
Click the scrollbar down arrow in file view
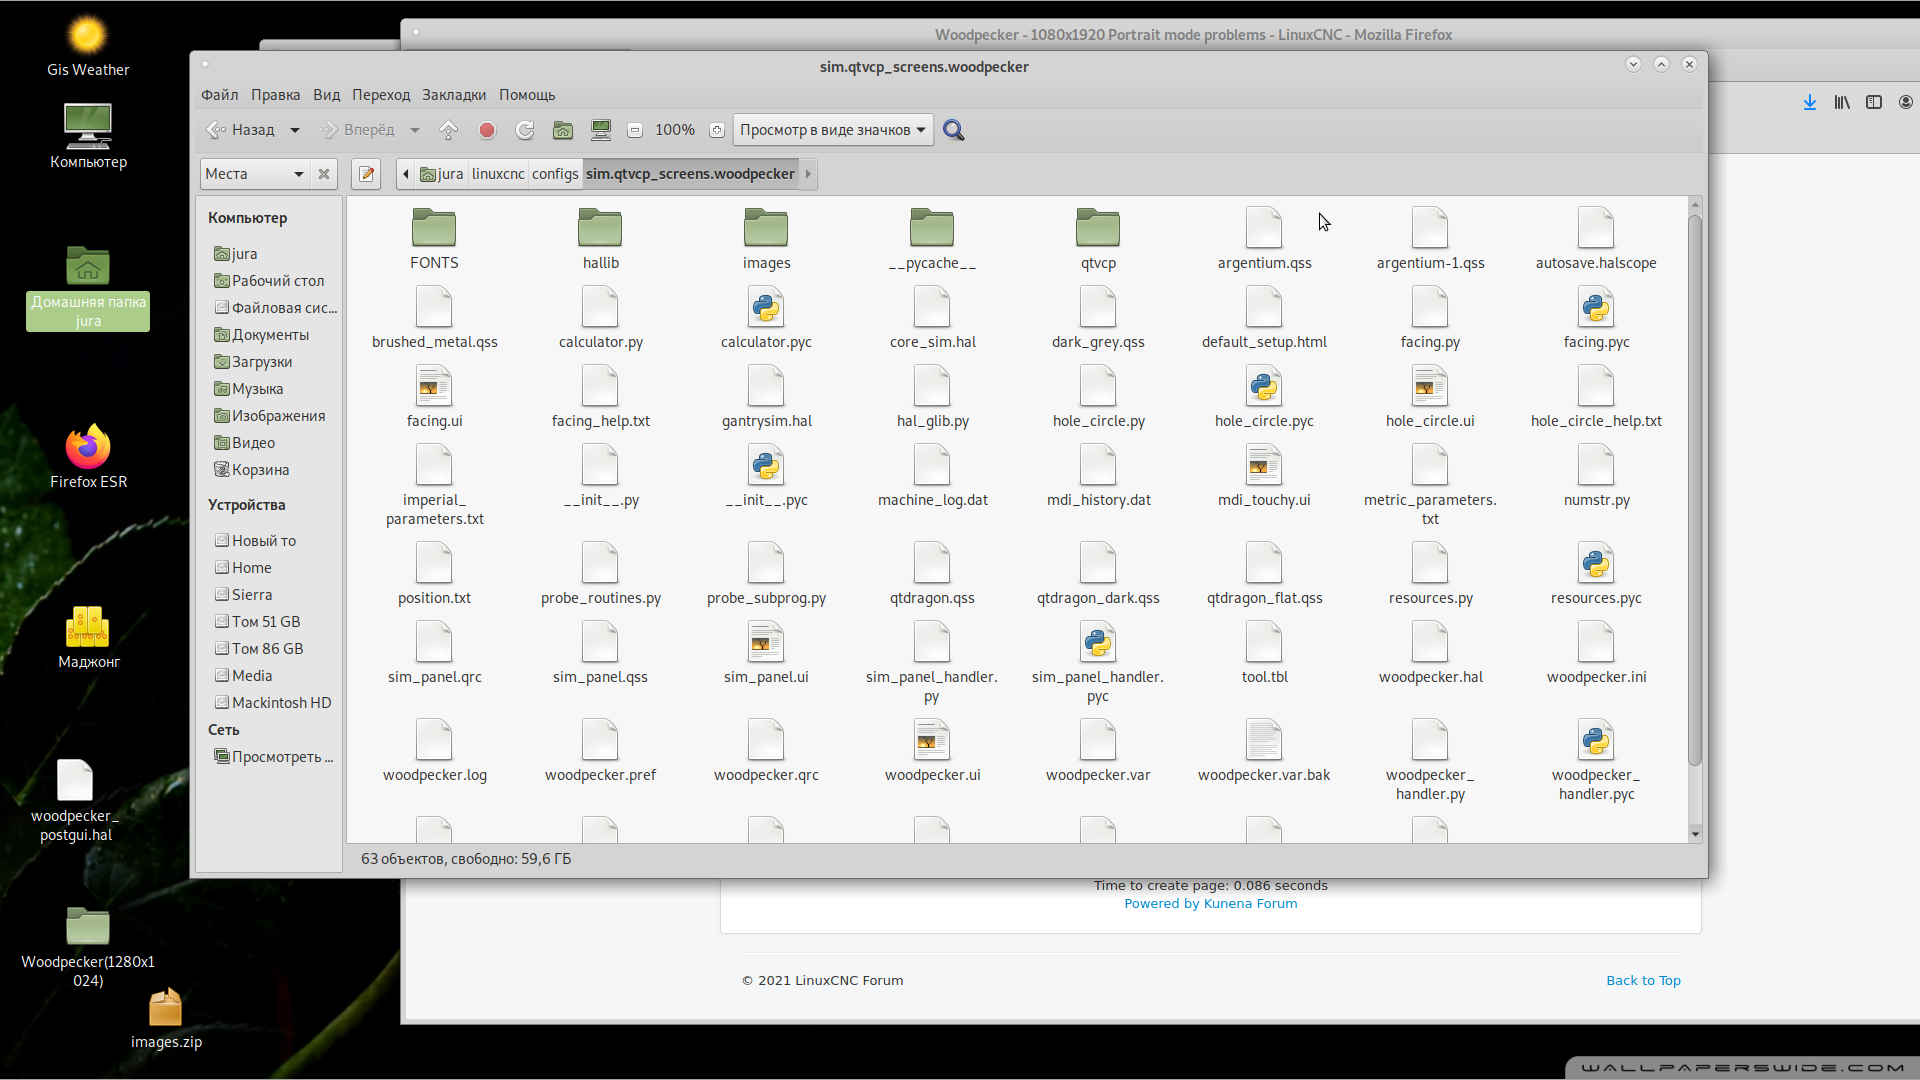pyautogui.click(x=1694, y=834)
